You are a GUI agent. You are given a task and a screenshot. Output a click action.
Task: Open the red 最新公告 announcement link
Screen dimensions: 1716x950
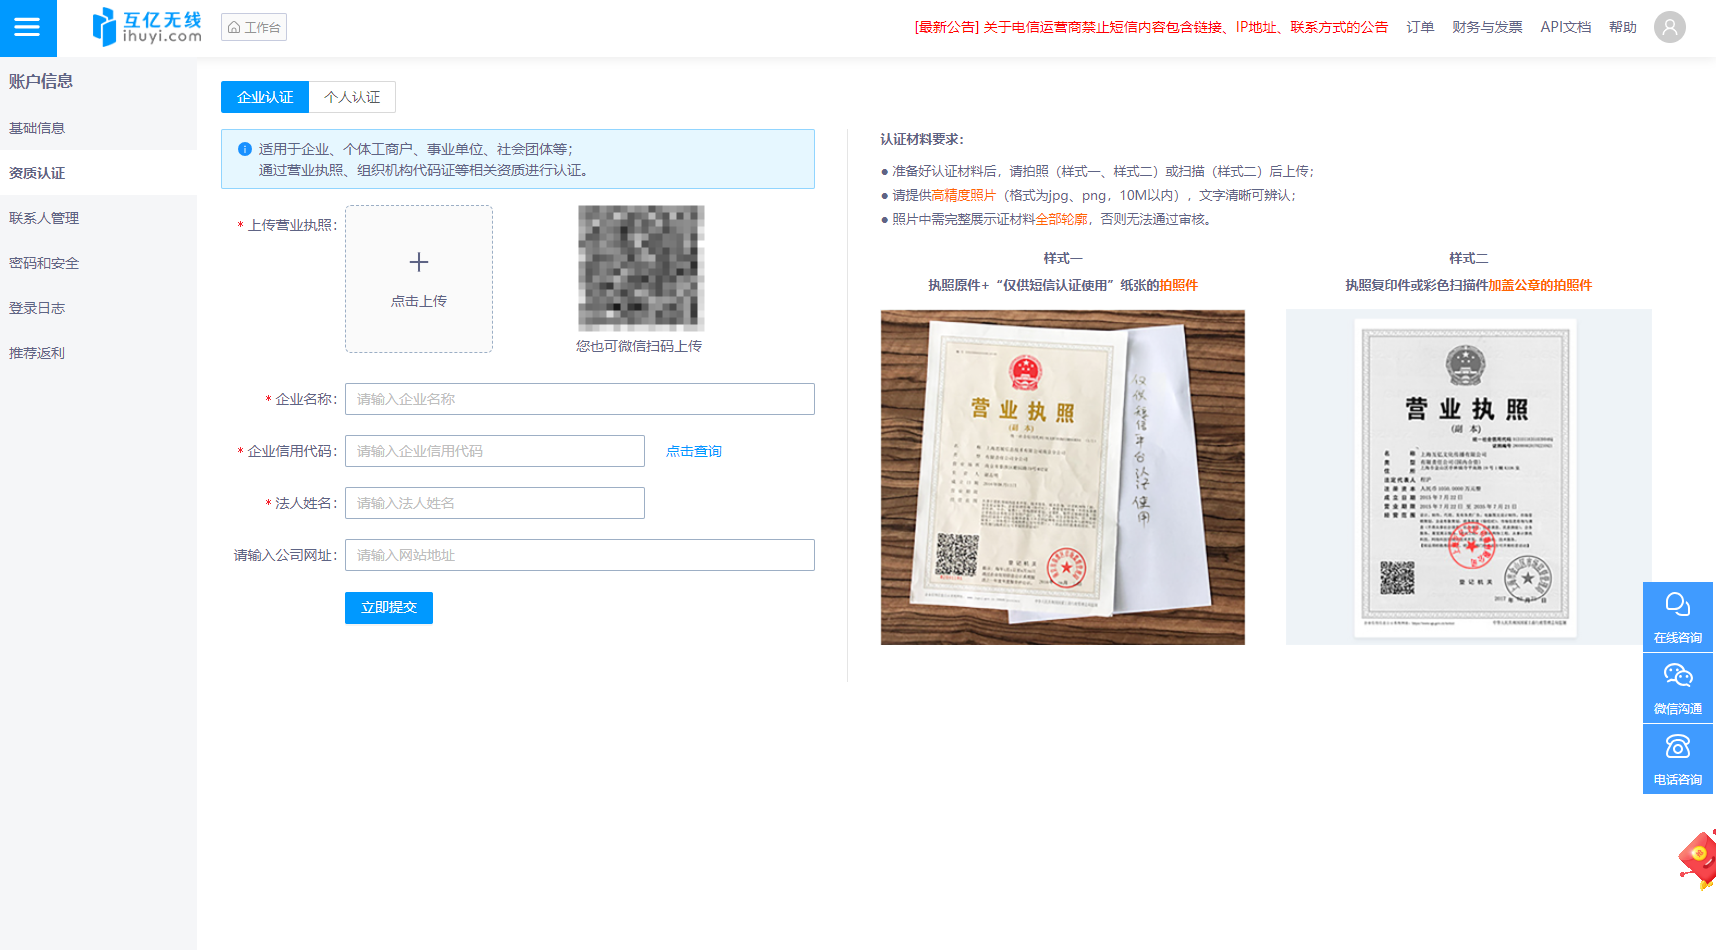click(x=1151, y=27)
